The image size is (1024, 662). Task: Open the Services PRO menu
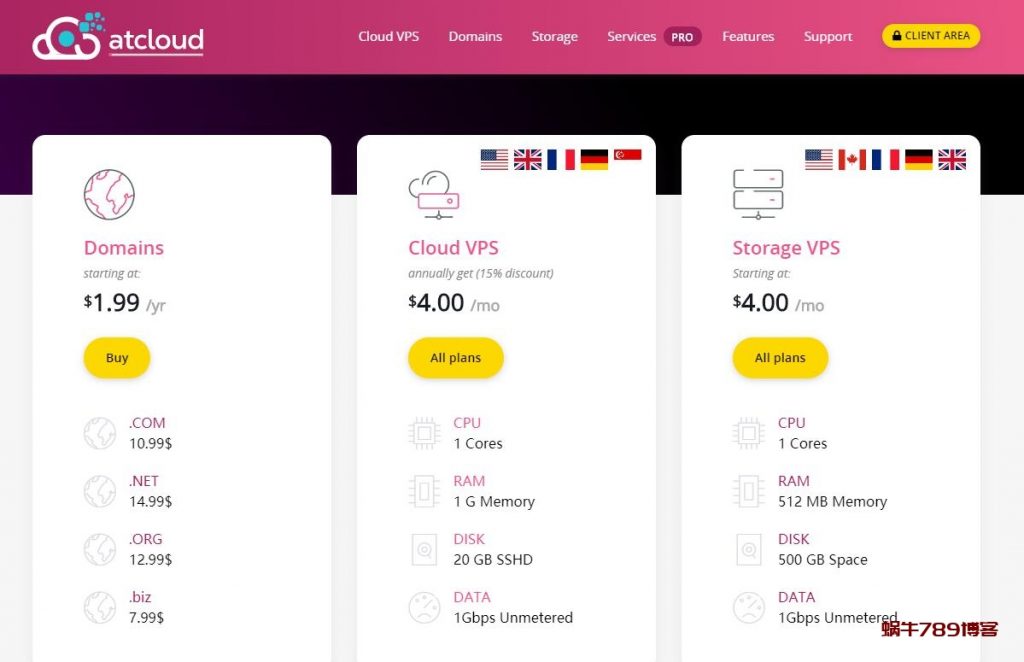coord(632,36)
